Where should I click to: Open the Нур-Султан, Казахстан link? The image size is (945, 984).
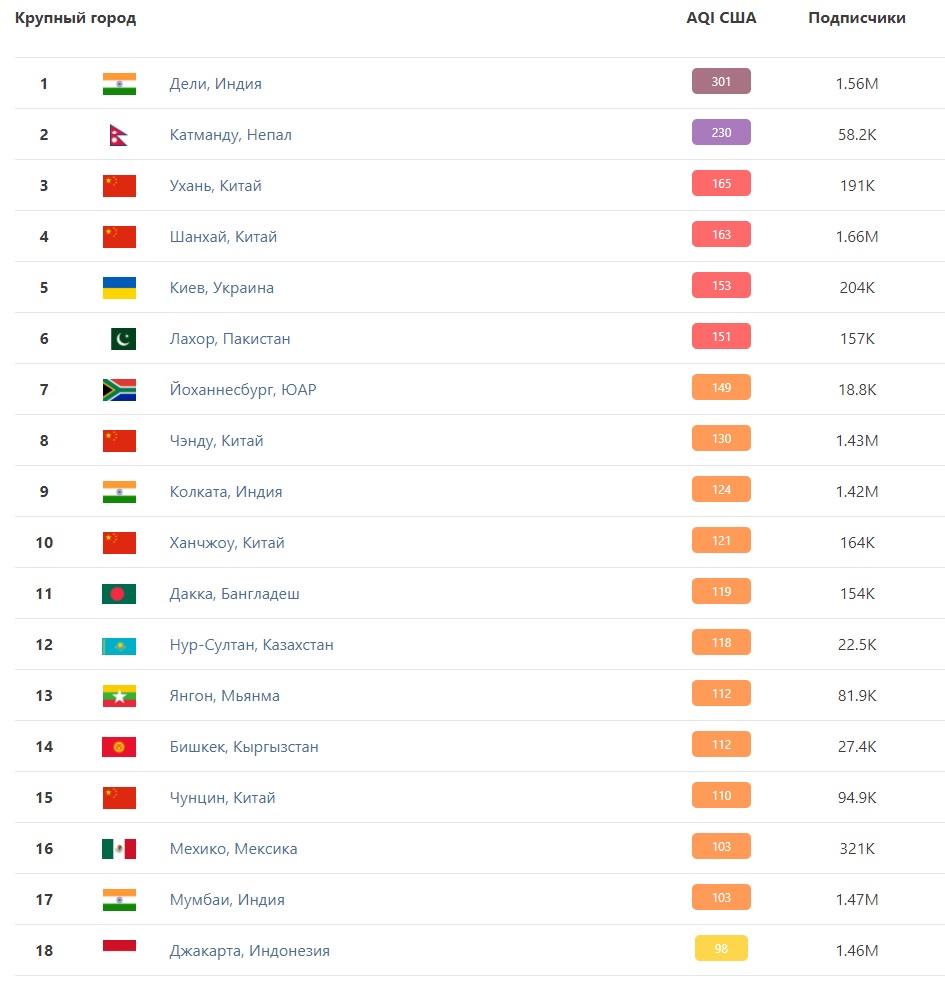pos(251,644)
